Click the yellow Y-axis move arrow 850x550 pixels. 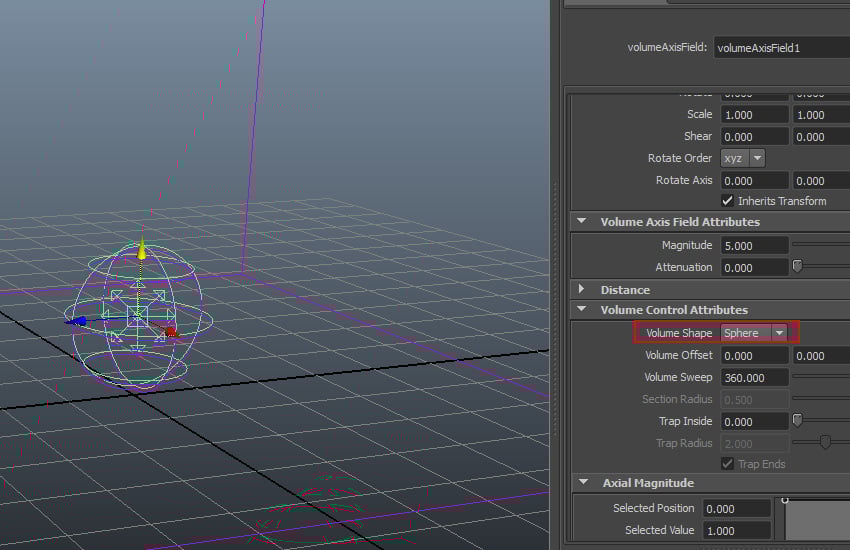tap(142, 250)
